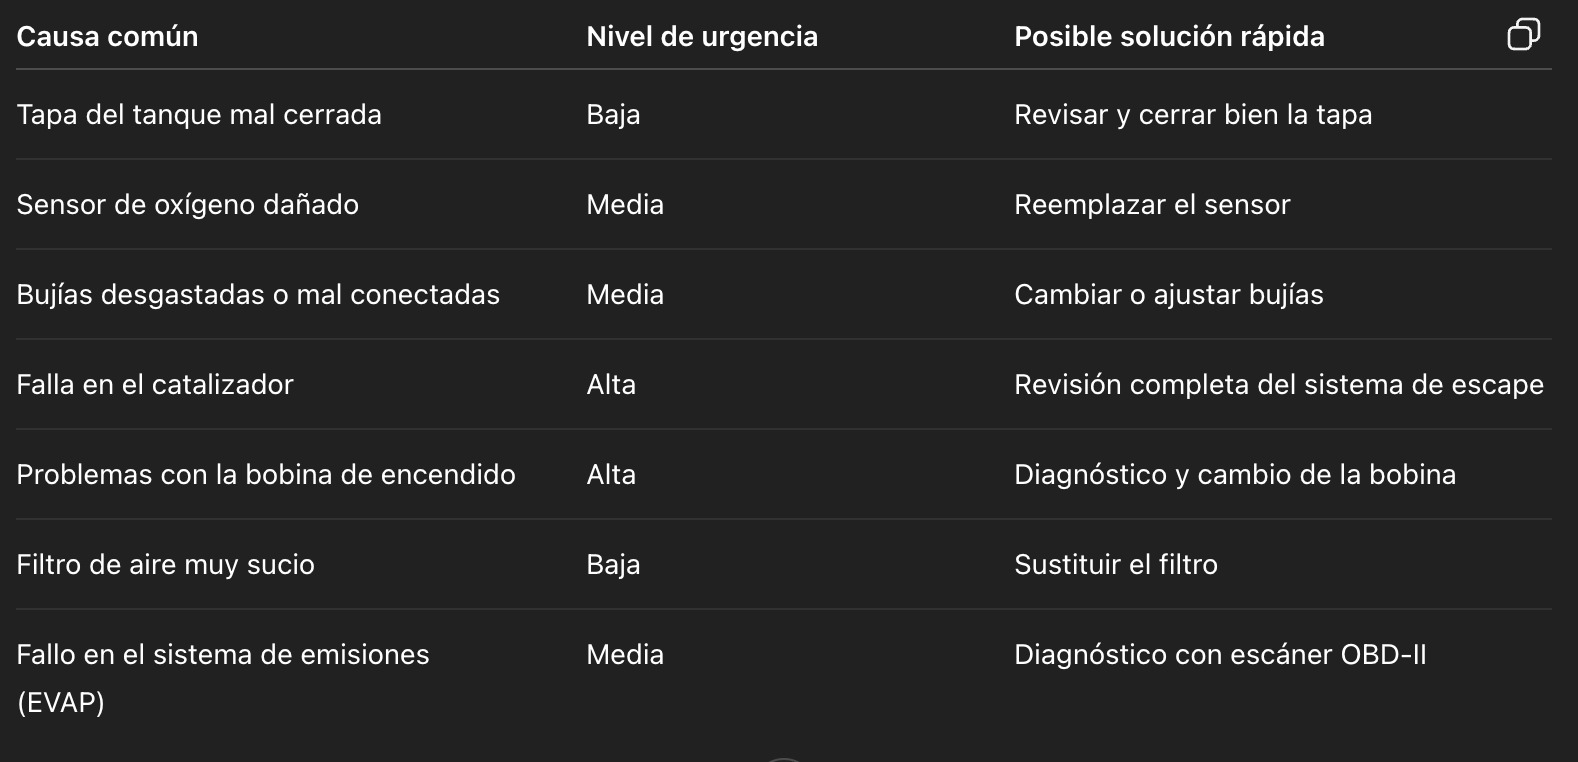Click 'Baja' urgency in the filtro de aire row
This screenshot has height=762, width=1578.
[613, 565]
